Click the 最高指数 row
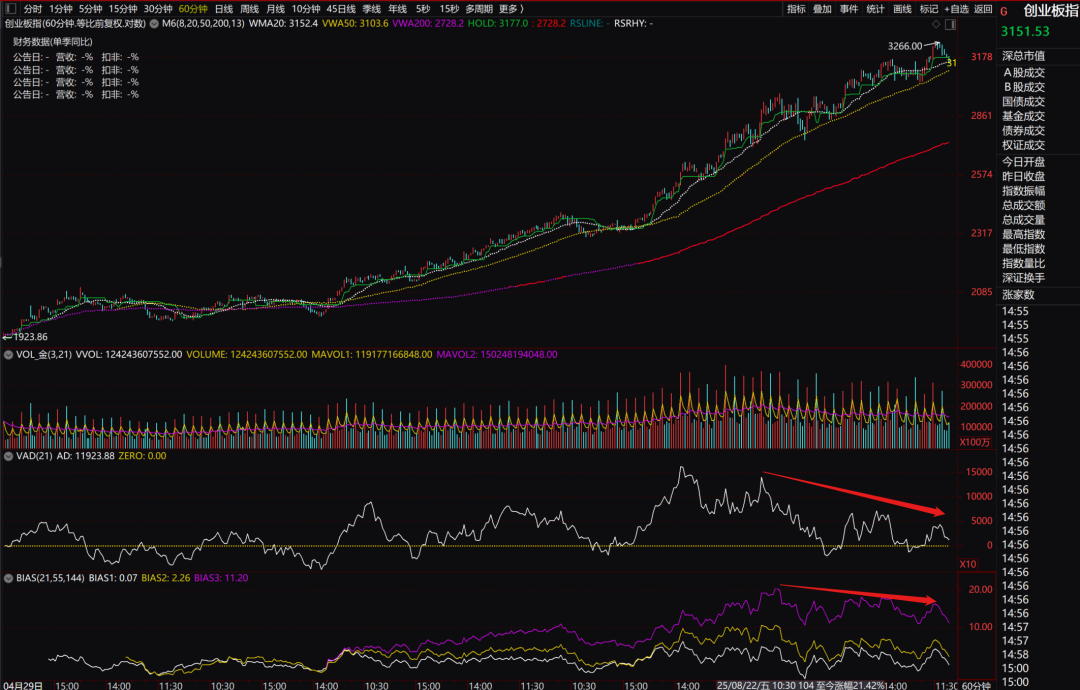This screenshot has width=1080, height=690. (x=1023, y=234)
